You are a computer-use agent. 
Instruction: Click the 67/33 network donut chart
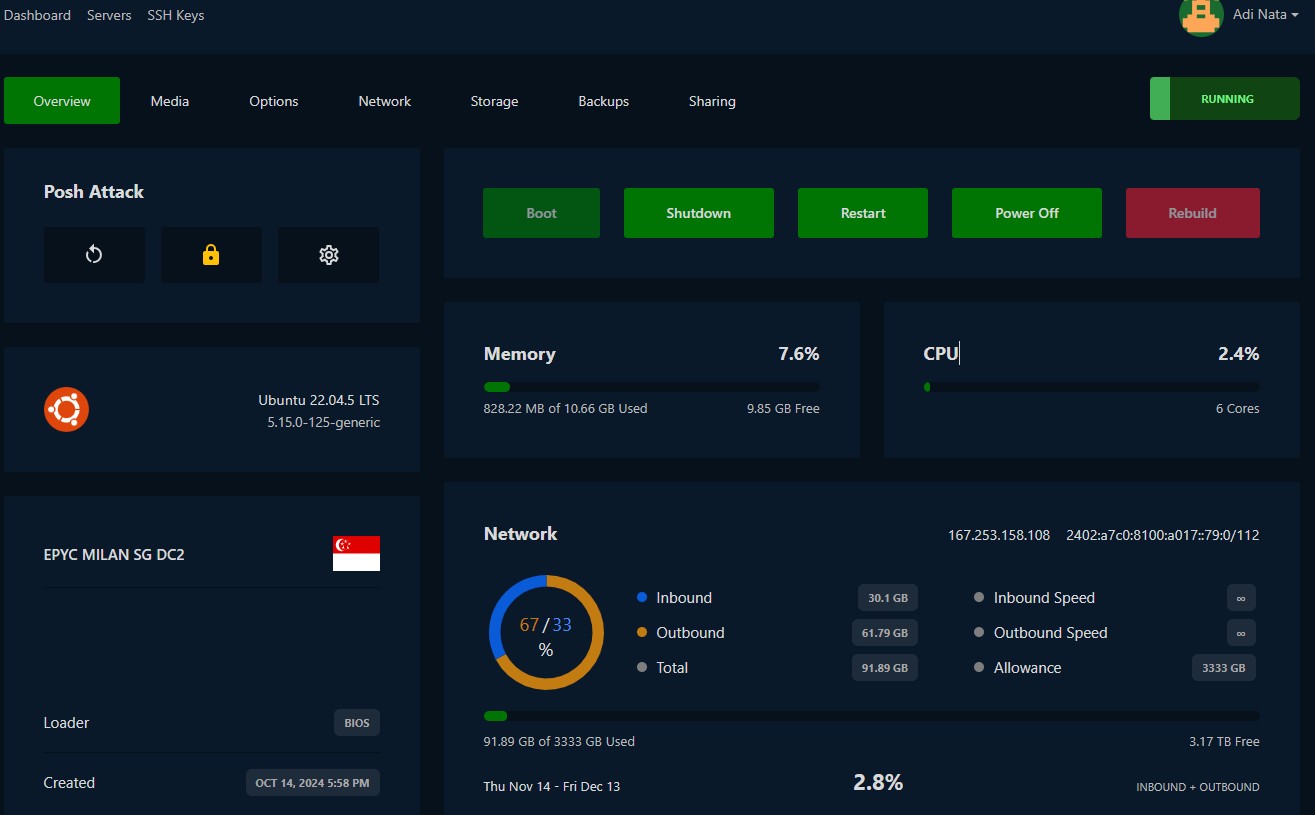[x=546, y=632]
